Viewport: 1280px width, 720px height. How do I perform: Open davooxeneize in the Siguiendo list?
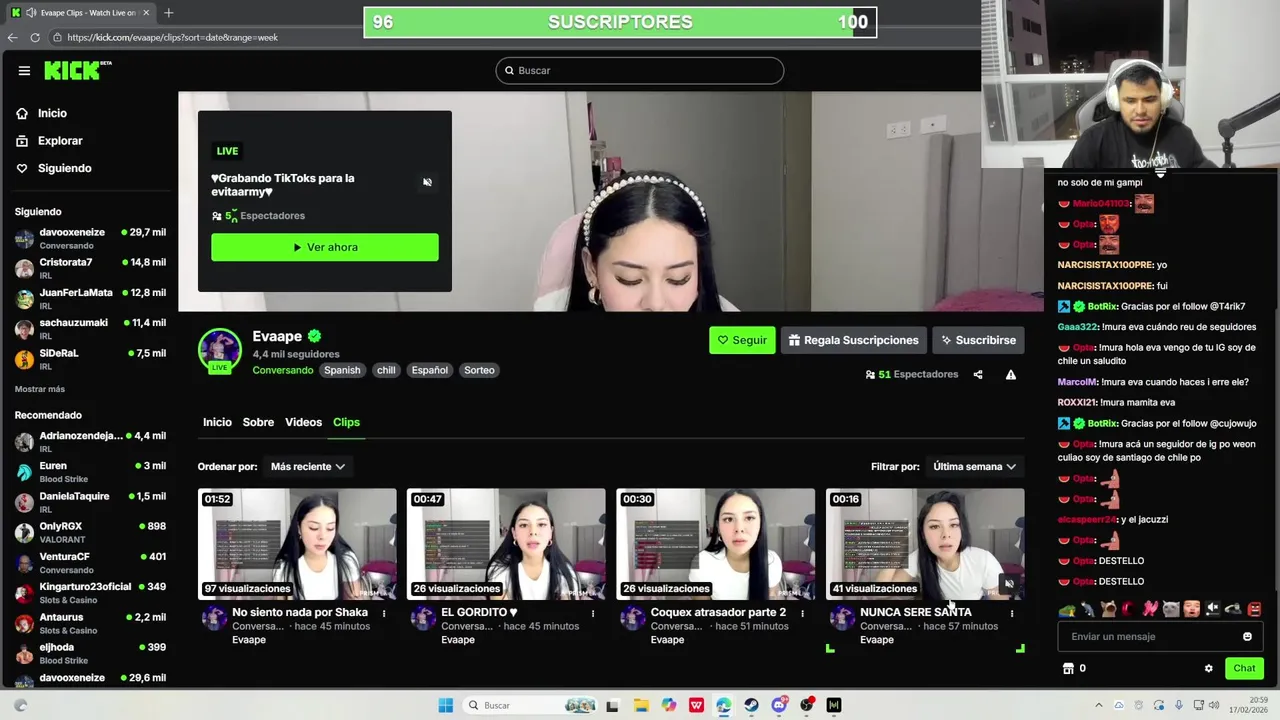coord(90,238)
